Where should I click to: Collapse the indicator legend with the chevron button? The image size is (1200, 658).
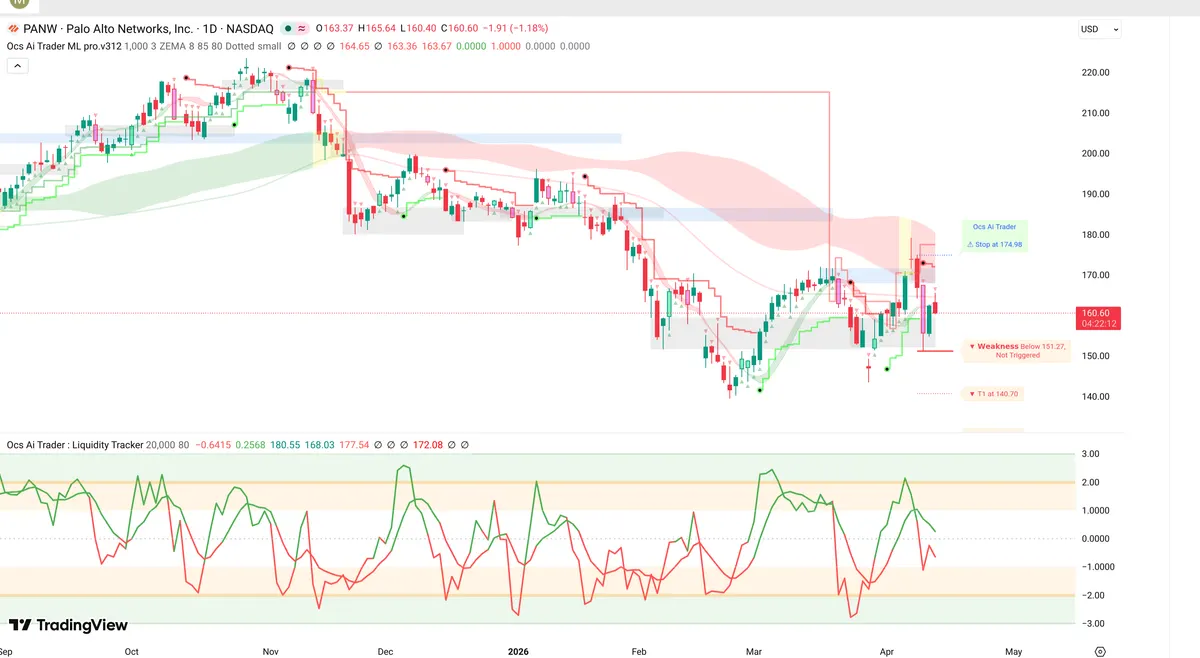point(17,65)
